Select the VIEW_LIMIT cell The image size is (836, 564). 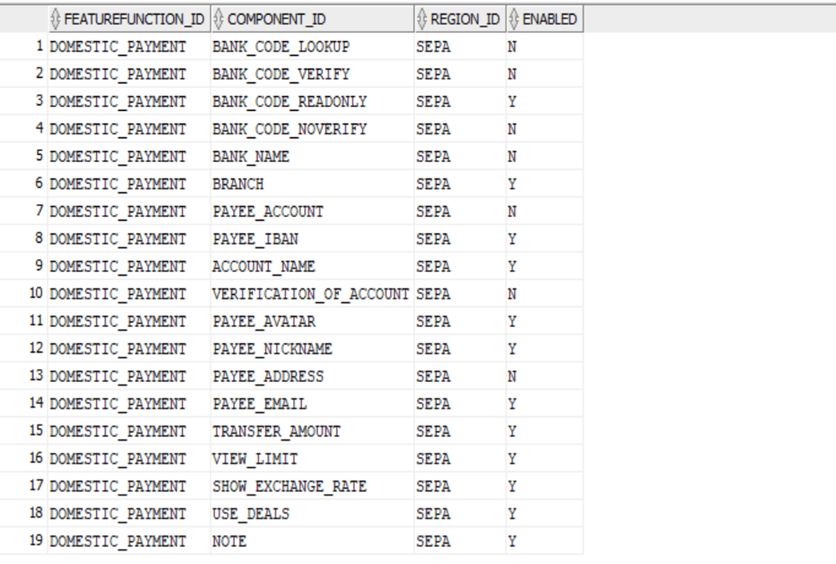[x=312, y=458]
